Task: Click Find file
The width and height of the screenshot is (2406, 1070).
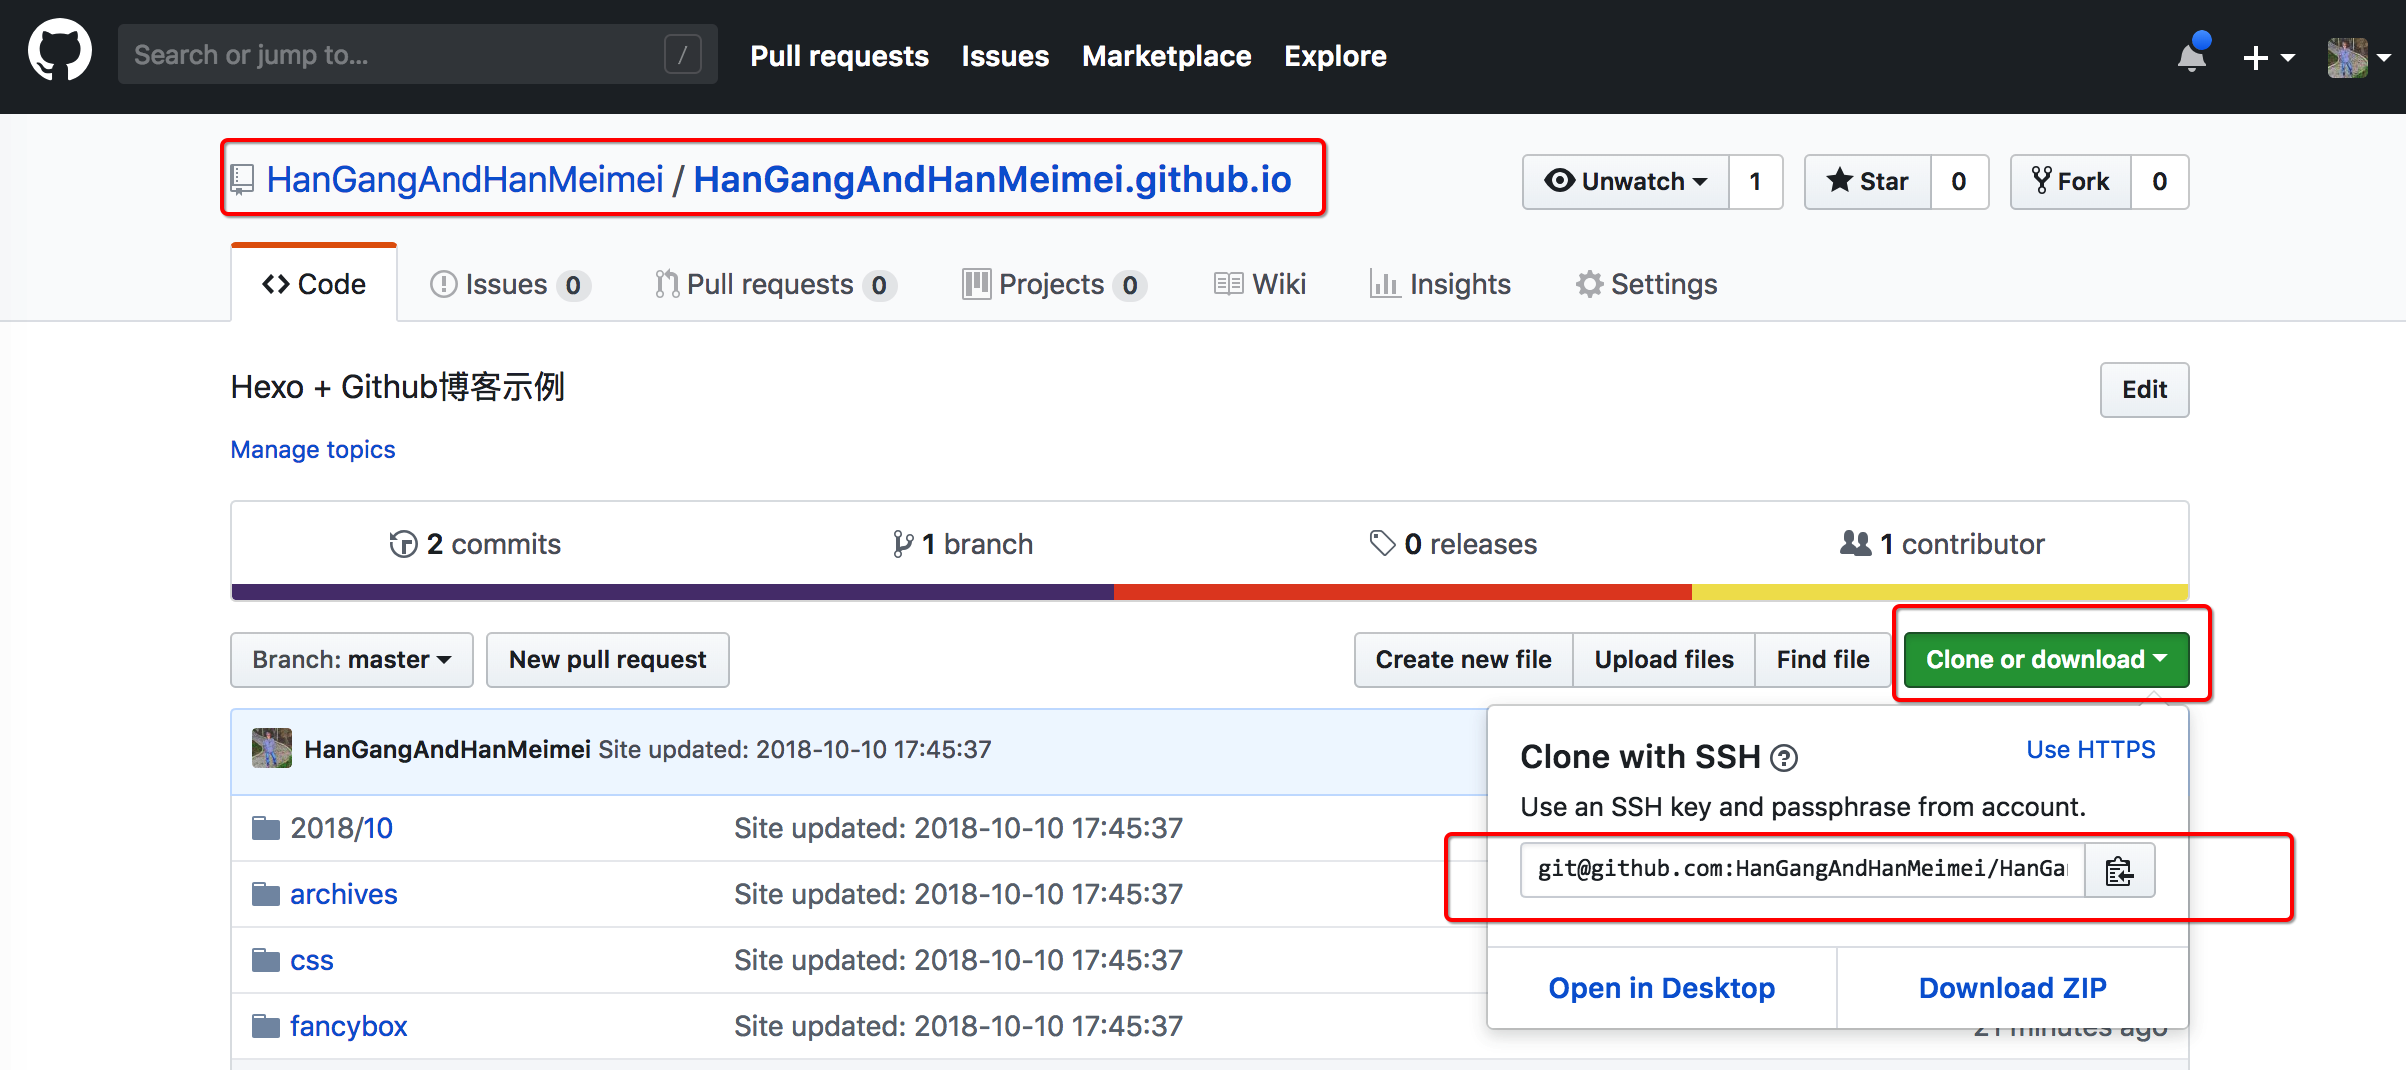Action: 1823,660
